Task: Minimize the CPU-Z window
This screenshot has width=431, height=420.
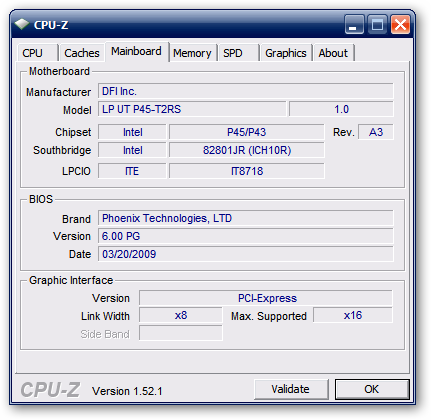Action: 354,24
